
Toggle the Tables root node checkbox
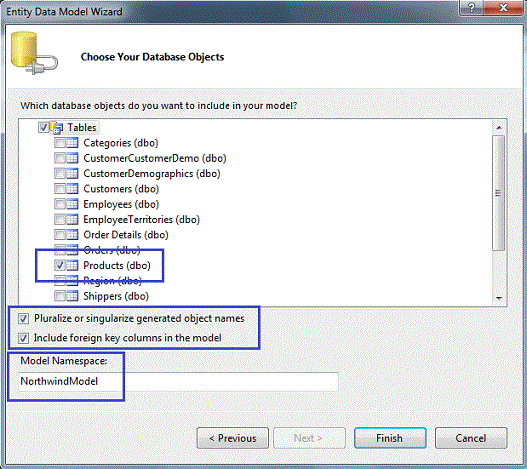(44, 127)
